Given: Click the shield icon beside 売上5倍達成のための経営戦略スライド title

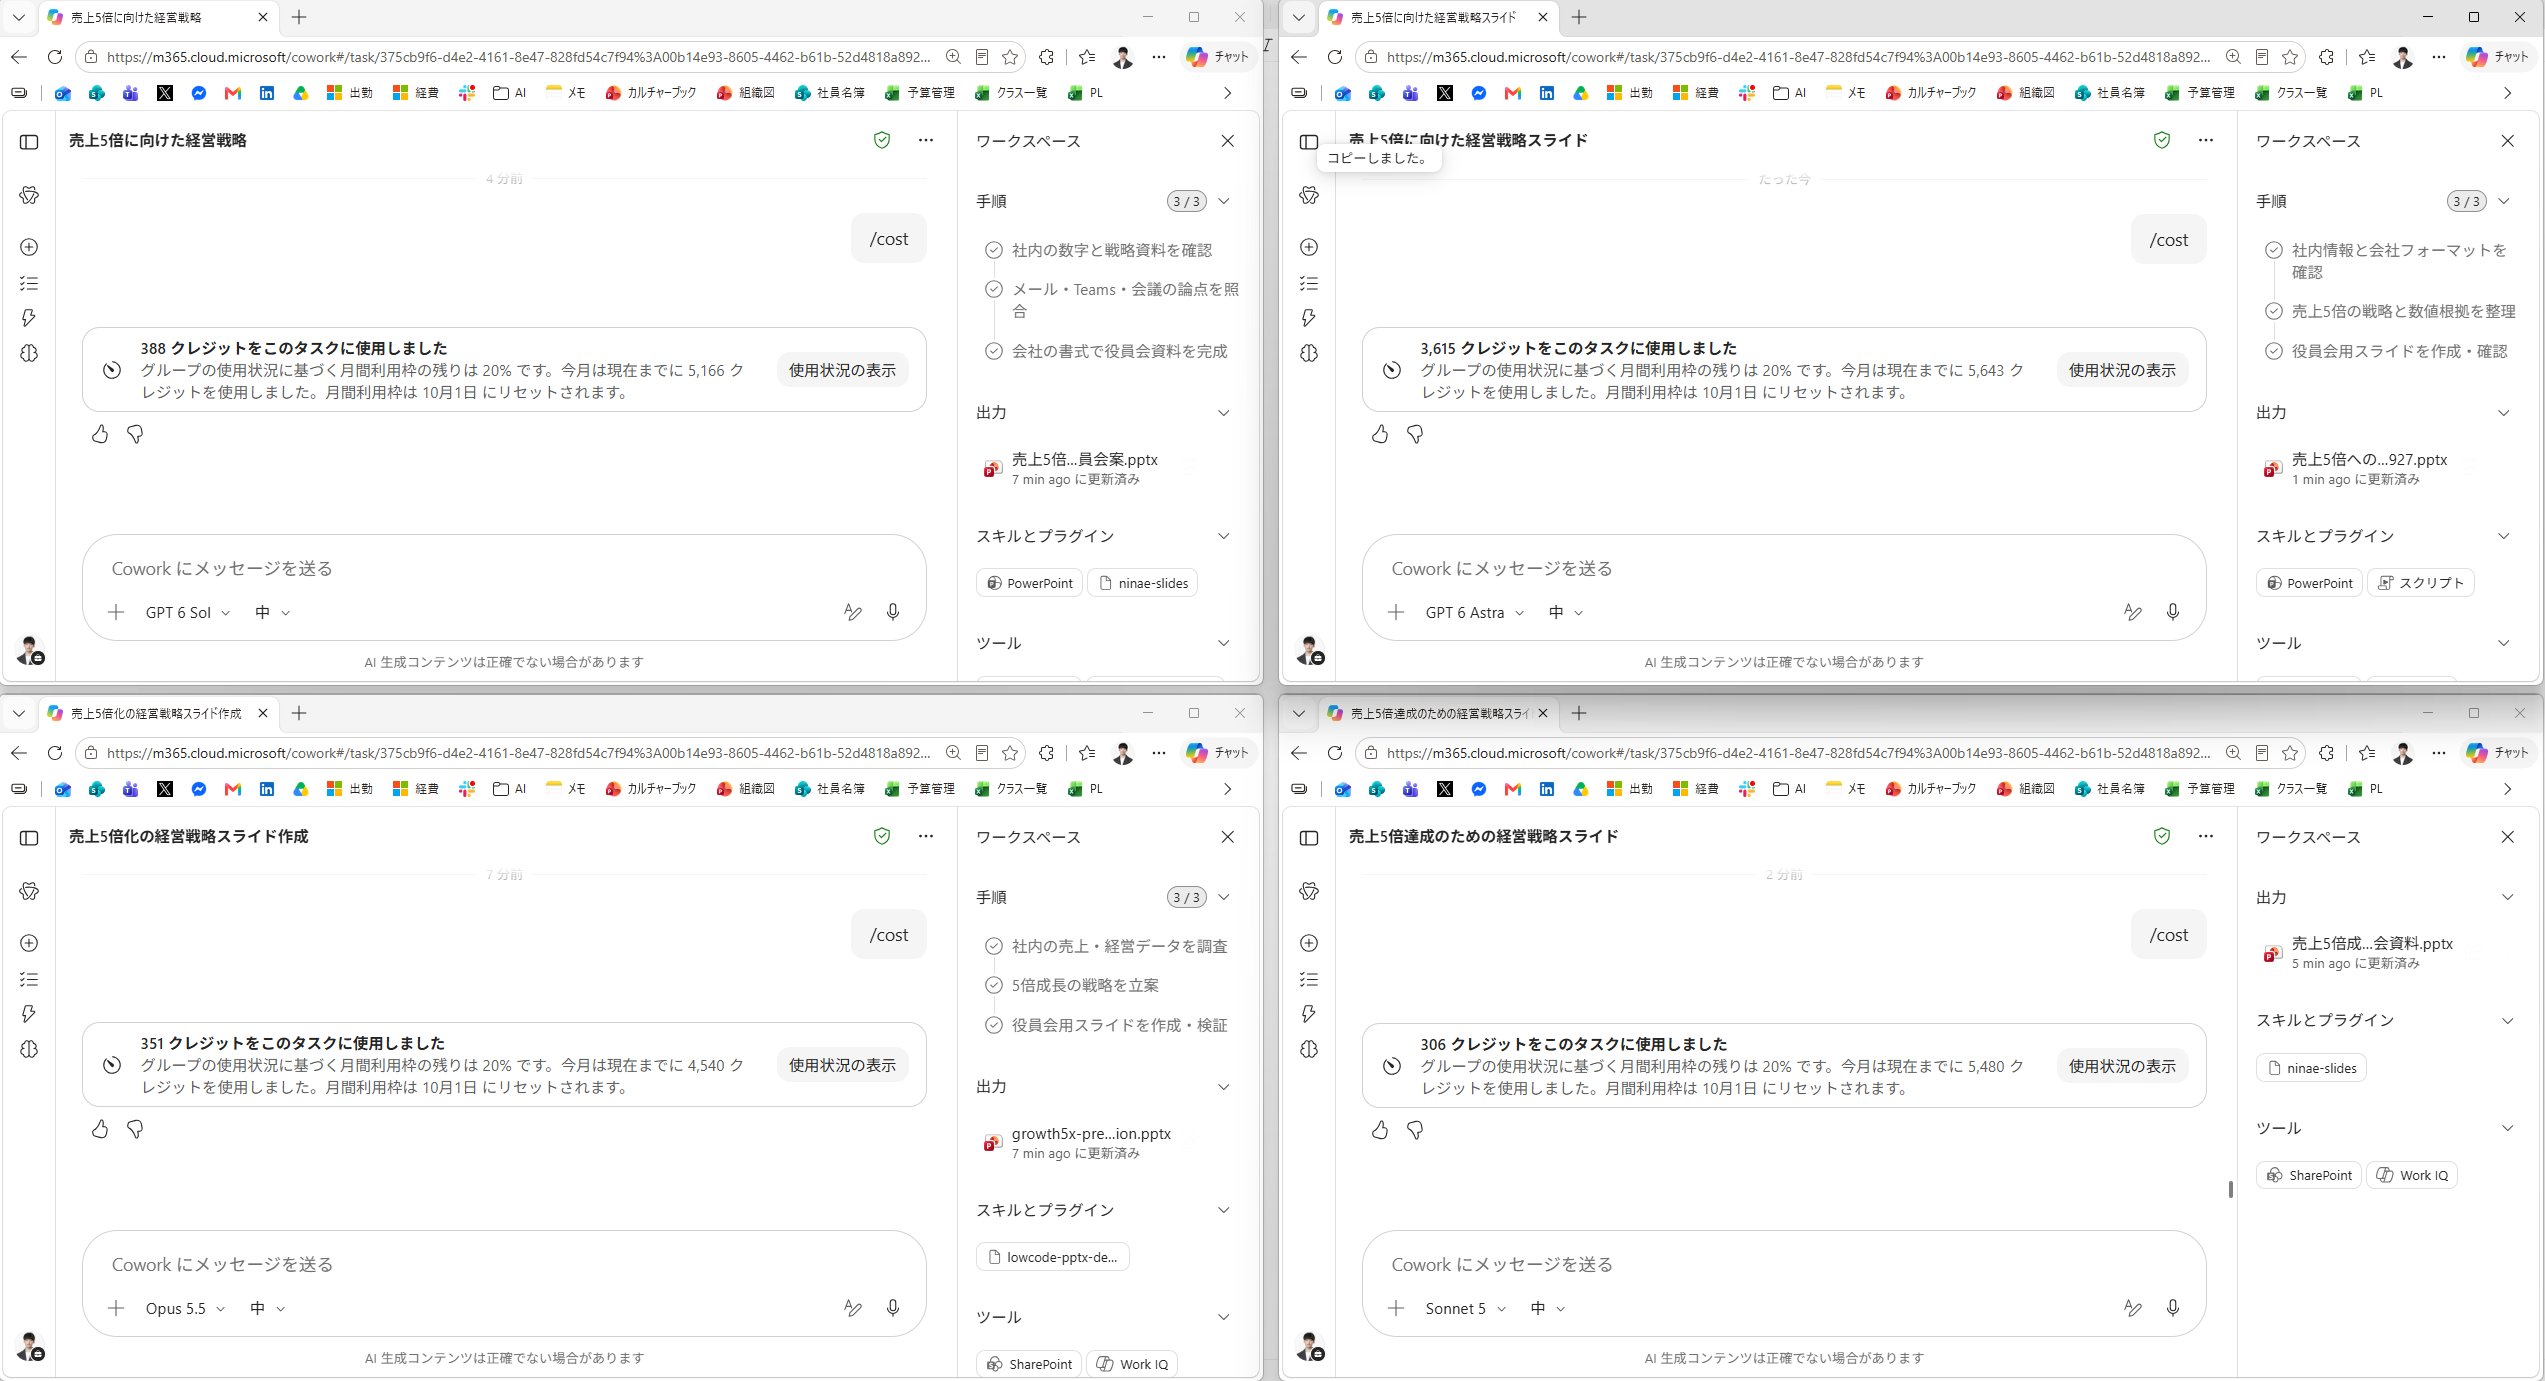Looking at the screenshot, I should coord(2161,836).
